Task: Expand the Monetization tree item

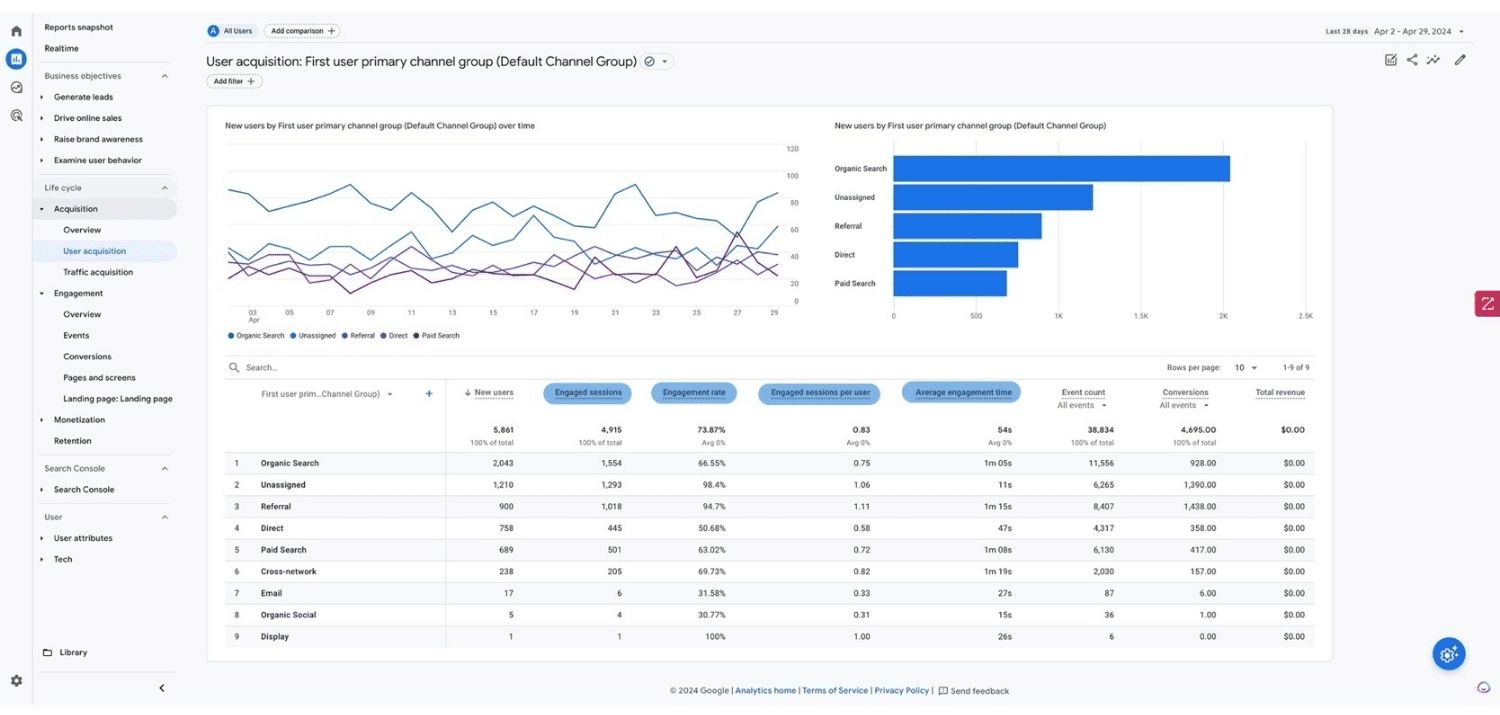Action: [42, 420]
